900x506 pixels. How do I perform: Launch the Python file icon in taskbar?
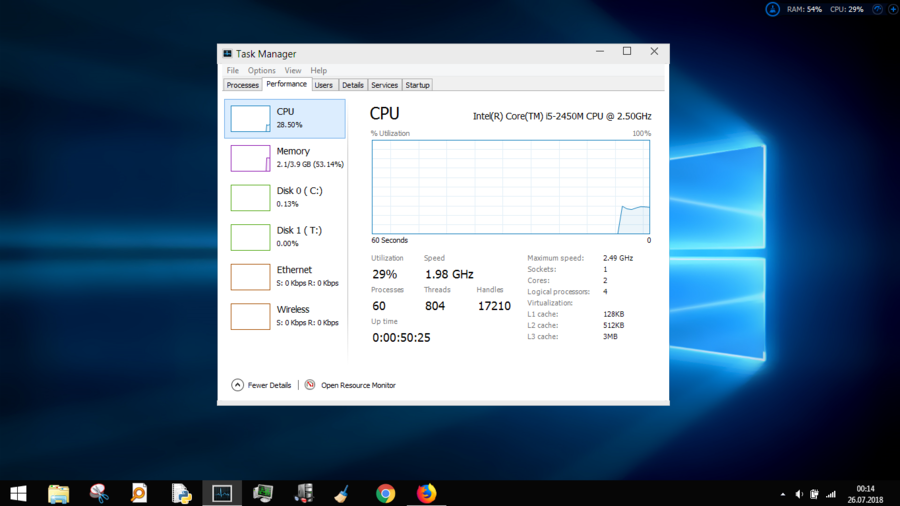181,493
